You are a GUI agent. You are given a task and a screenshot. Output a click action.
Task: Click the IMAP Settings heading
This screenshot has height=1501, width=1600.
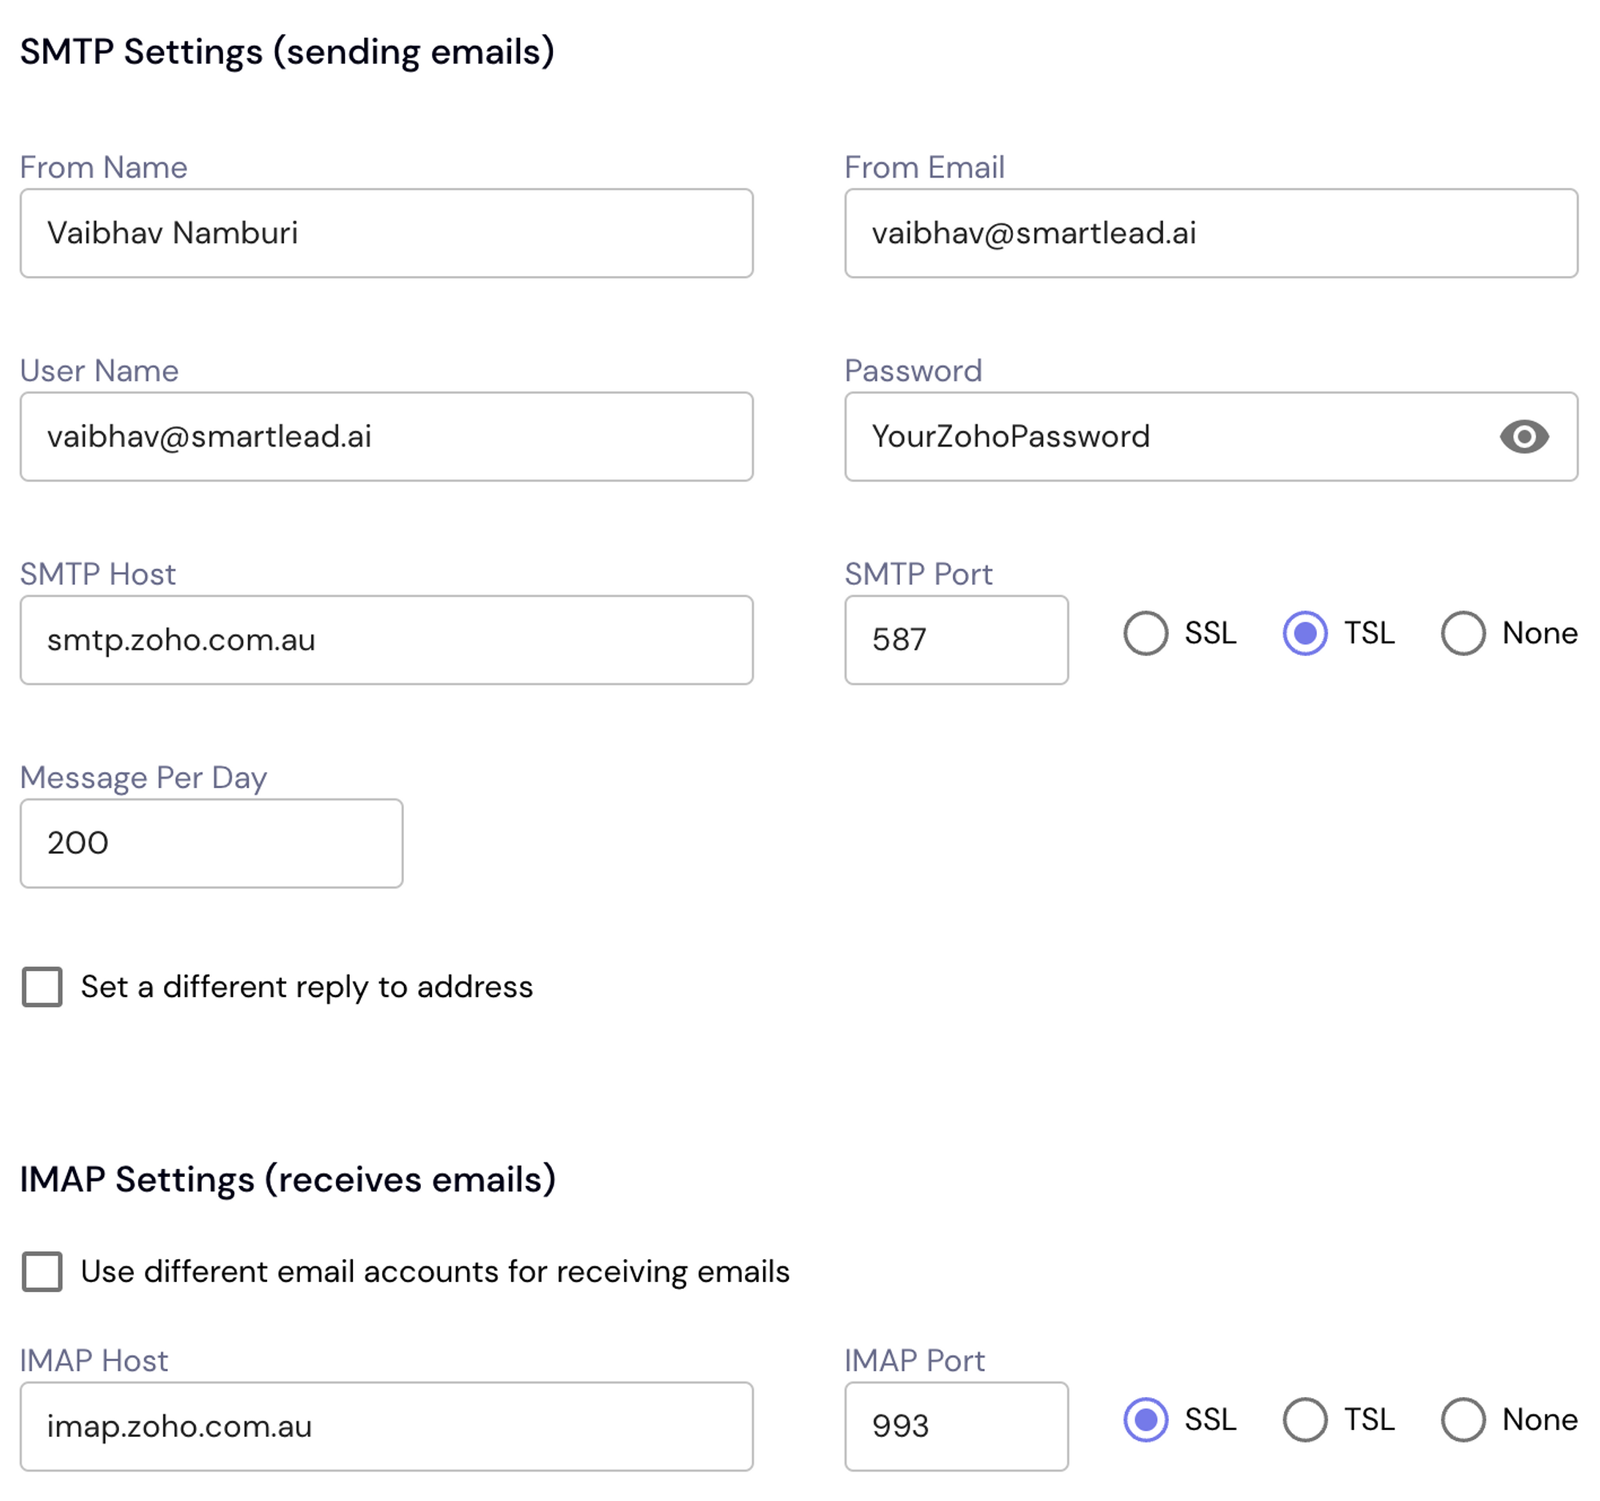coord(287,1180)
